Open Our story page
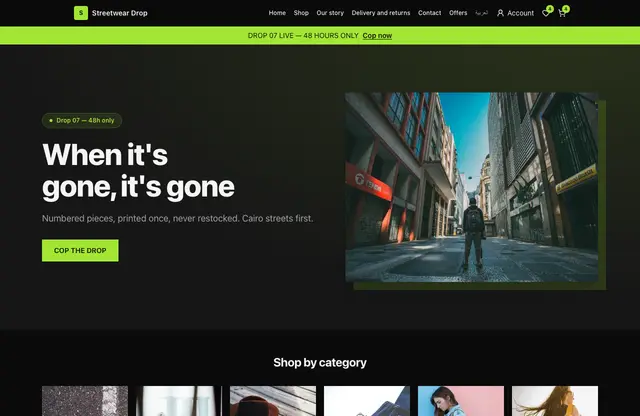The width and height of the screenshot is (640, 416). (330, 13)
